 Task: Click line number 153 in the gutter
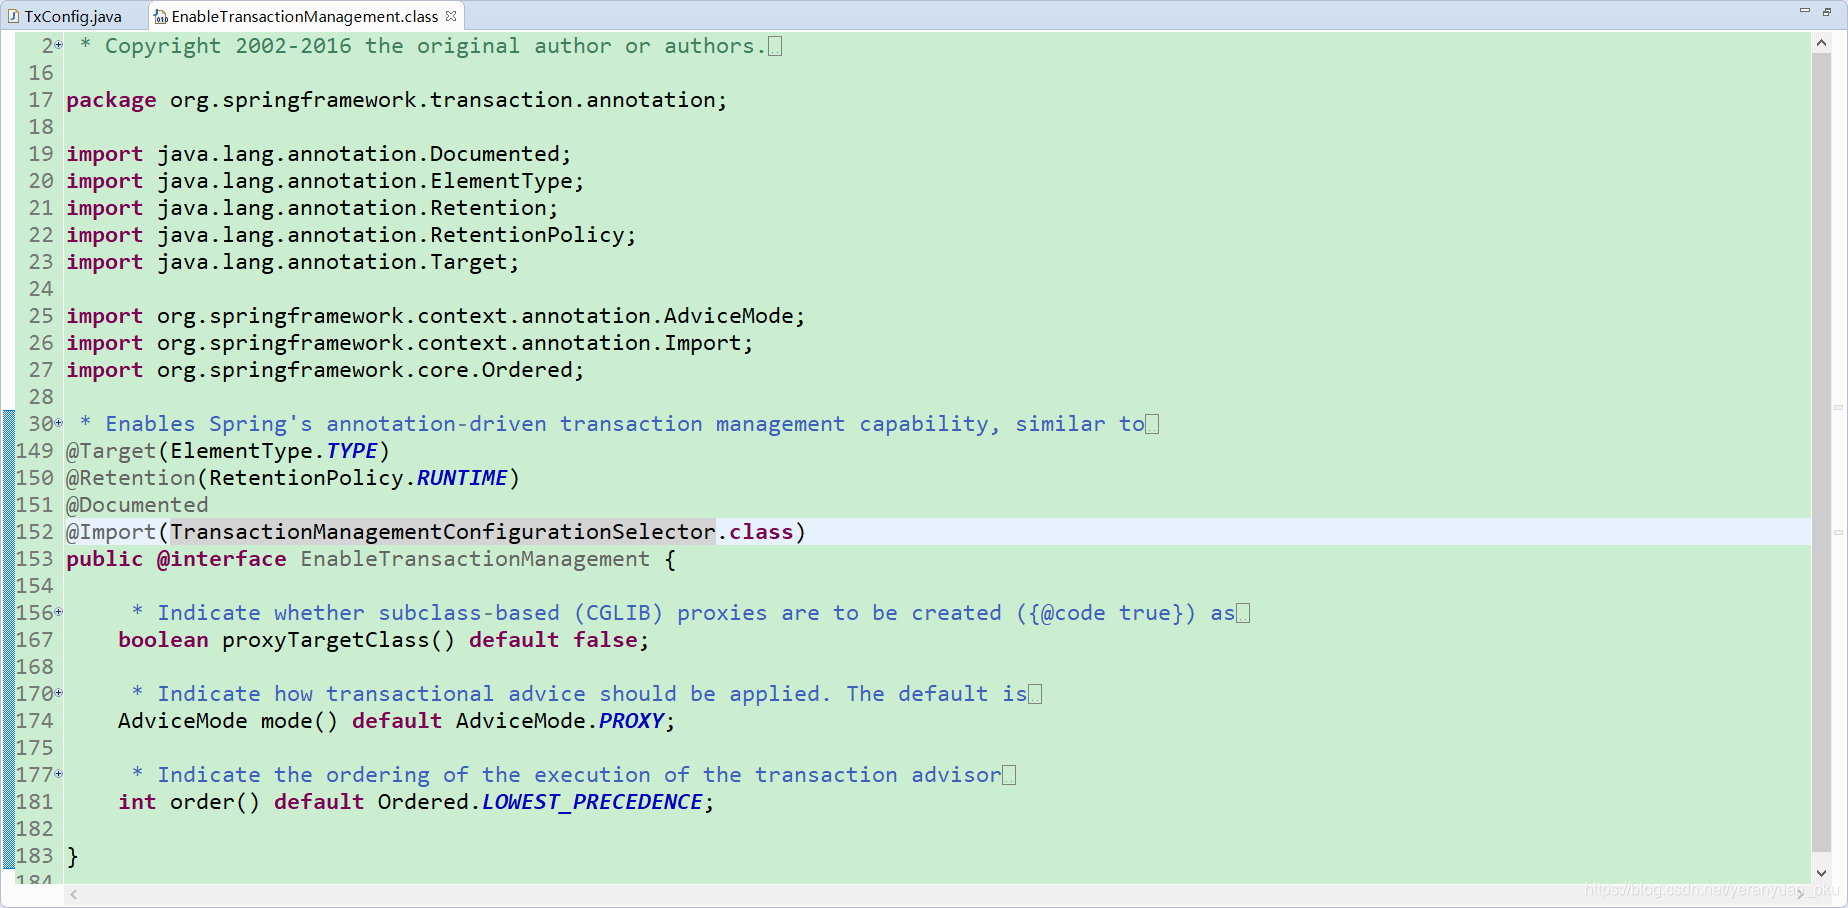pos(35,559)
